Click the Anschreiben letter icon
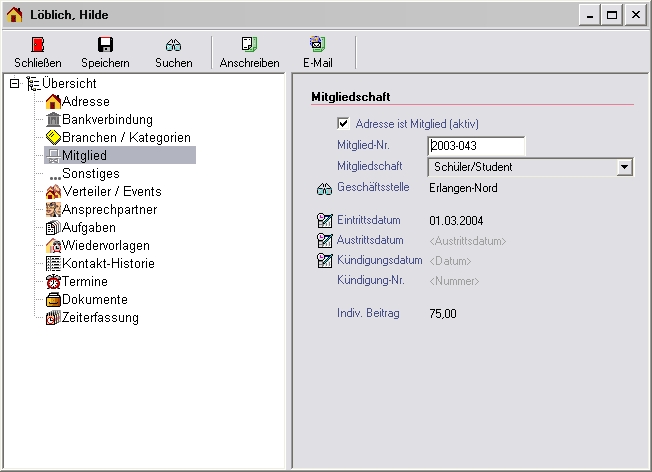 point(249,45)
